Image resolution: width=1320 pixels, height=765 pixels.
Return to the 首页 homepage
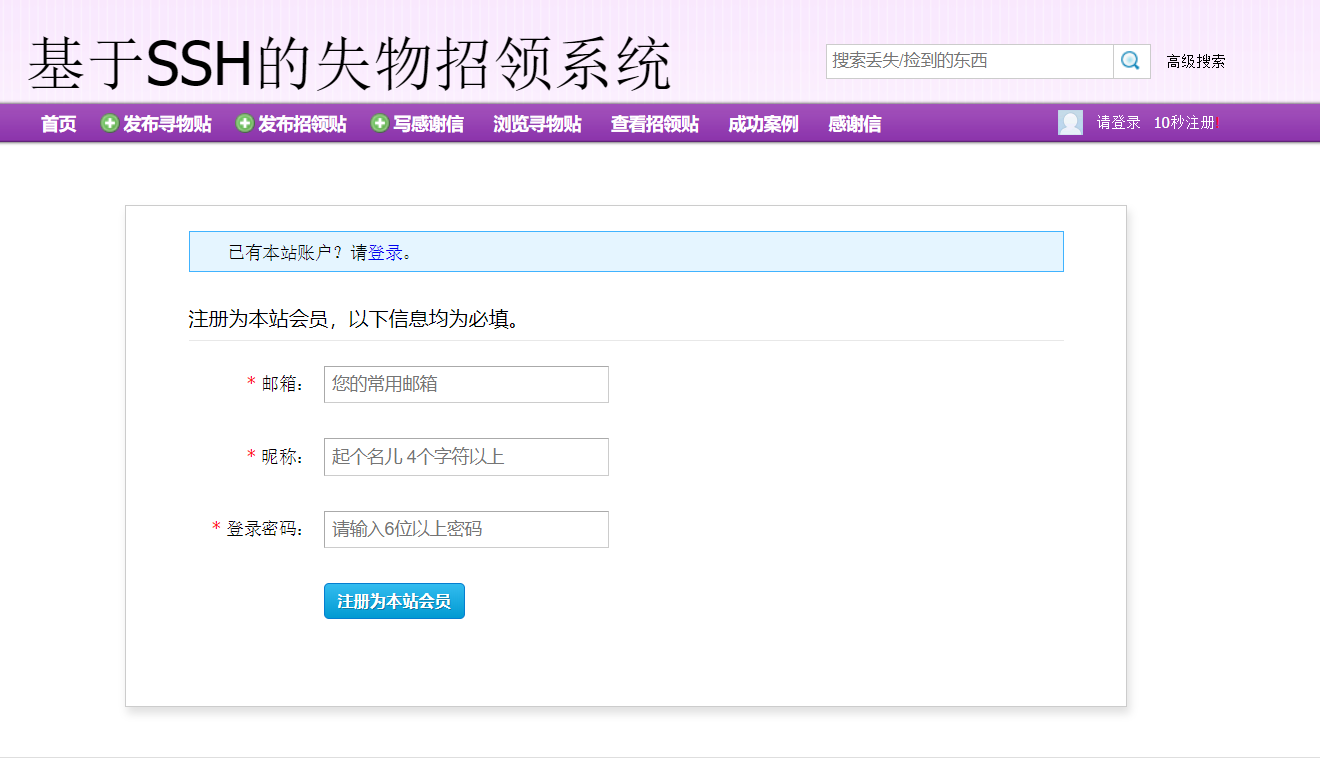click(57, 124)
